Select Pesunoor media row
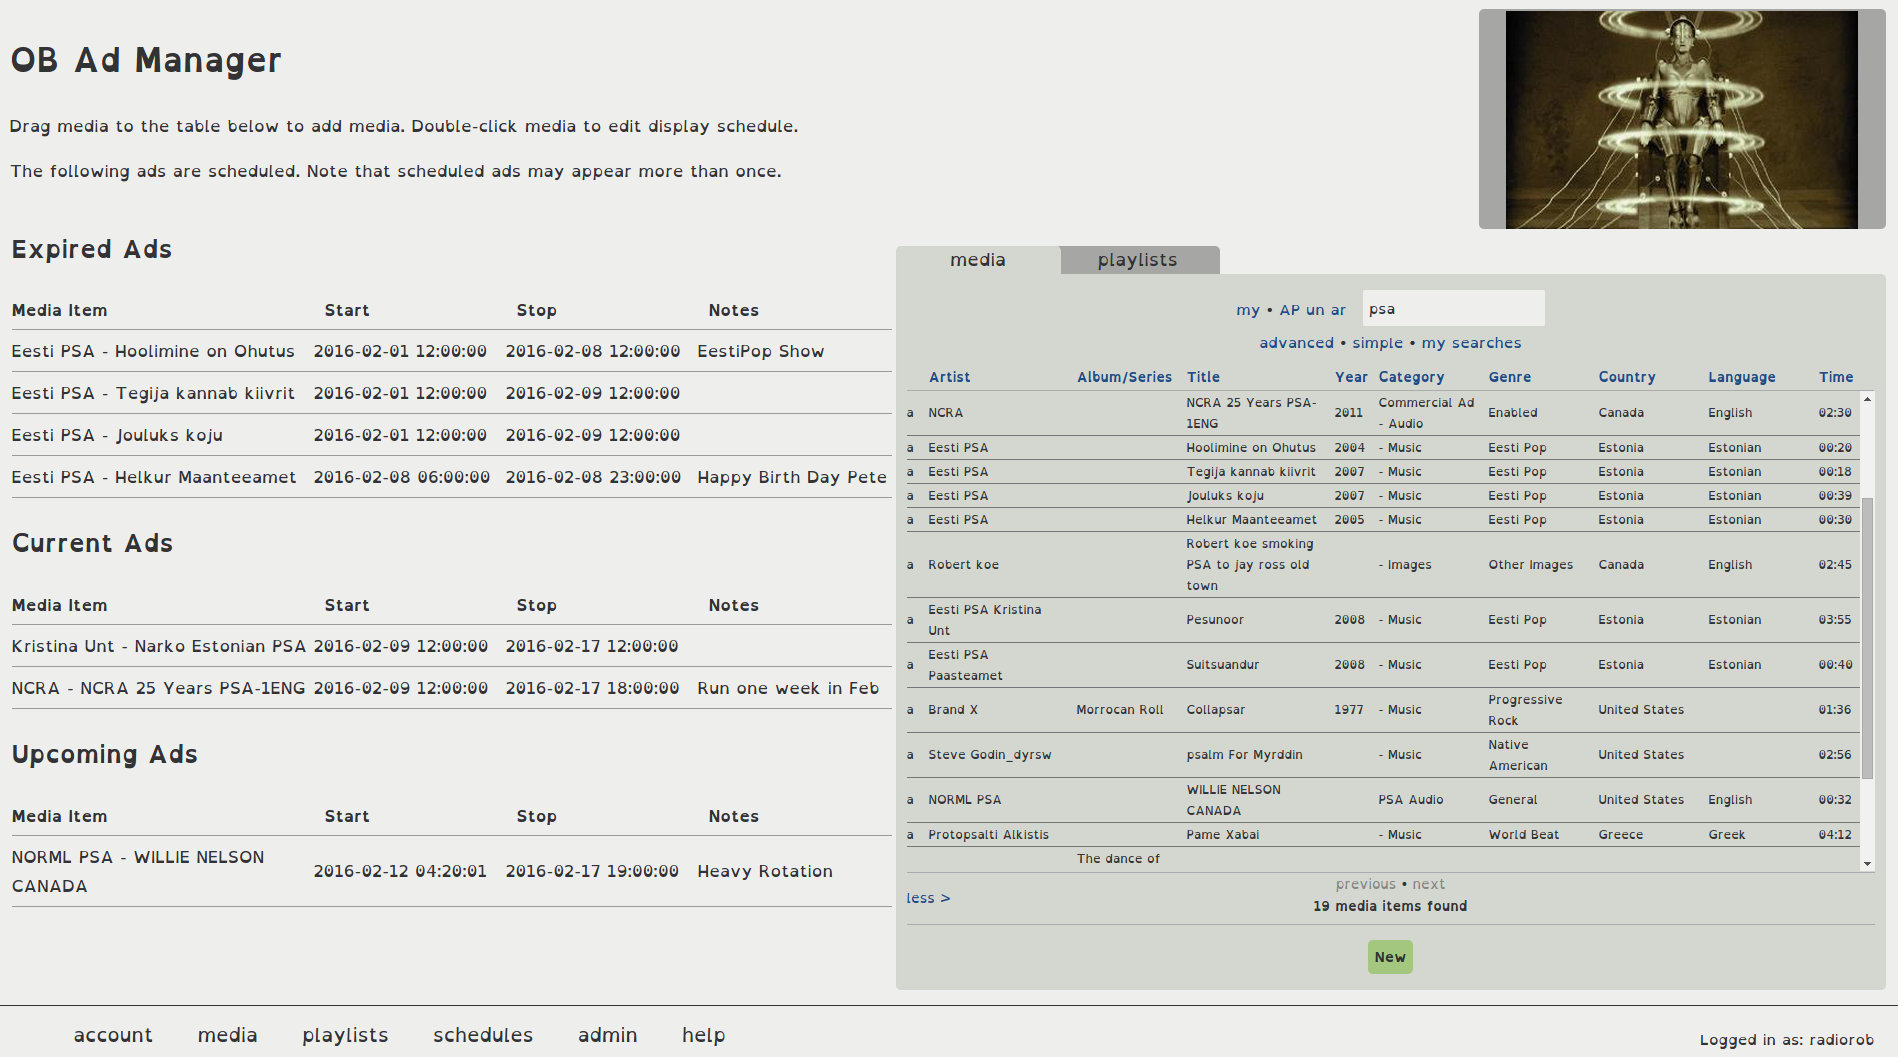 [x=1383, y=620]
